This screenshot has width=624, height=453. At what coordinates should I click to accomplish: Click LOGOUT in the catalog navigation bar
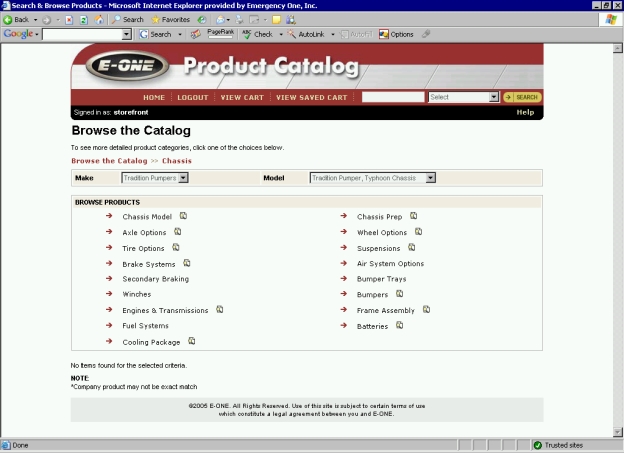(x=193, y=98)
